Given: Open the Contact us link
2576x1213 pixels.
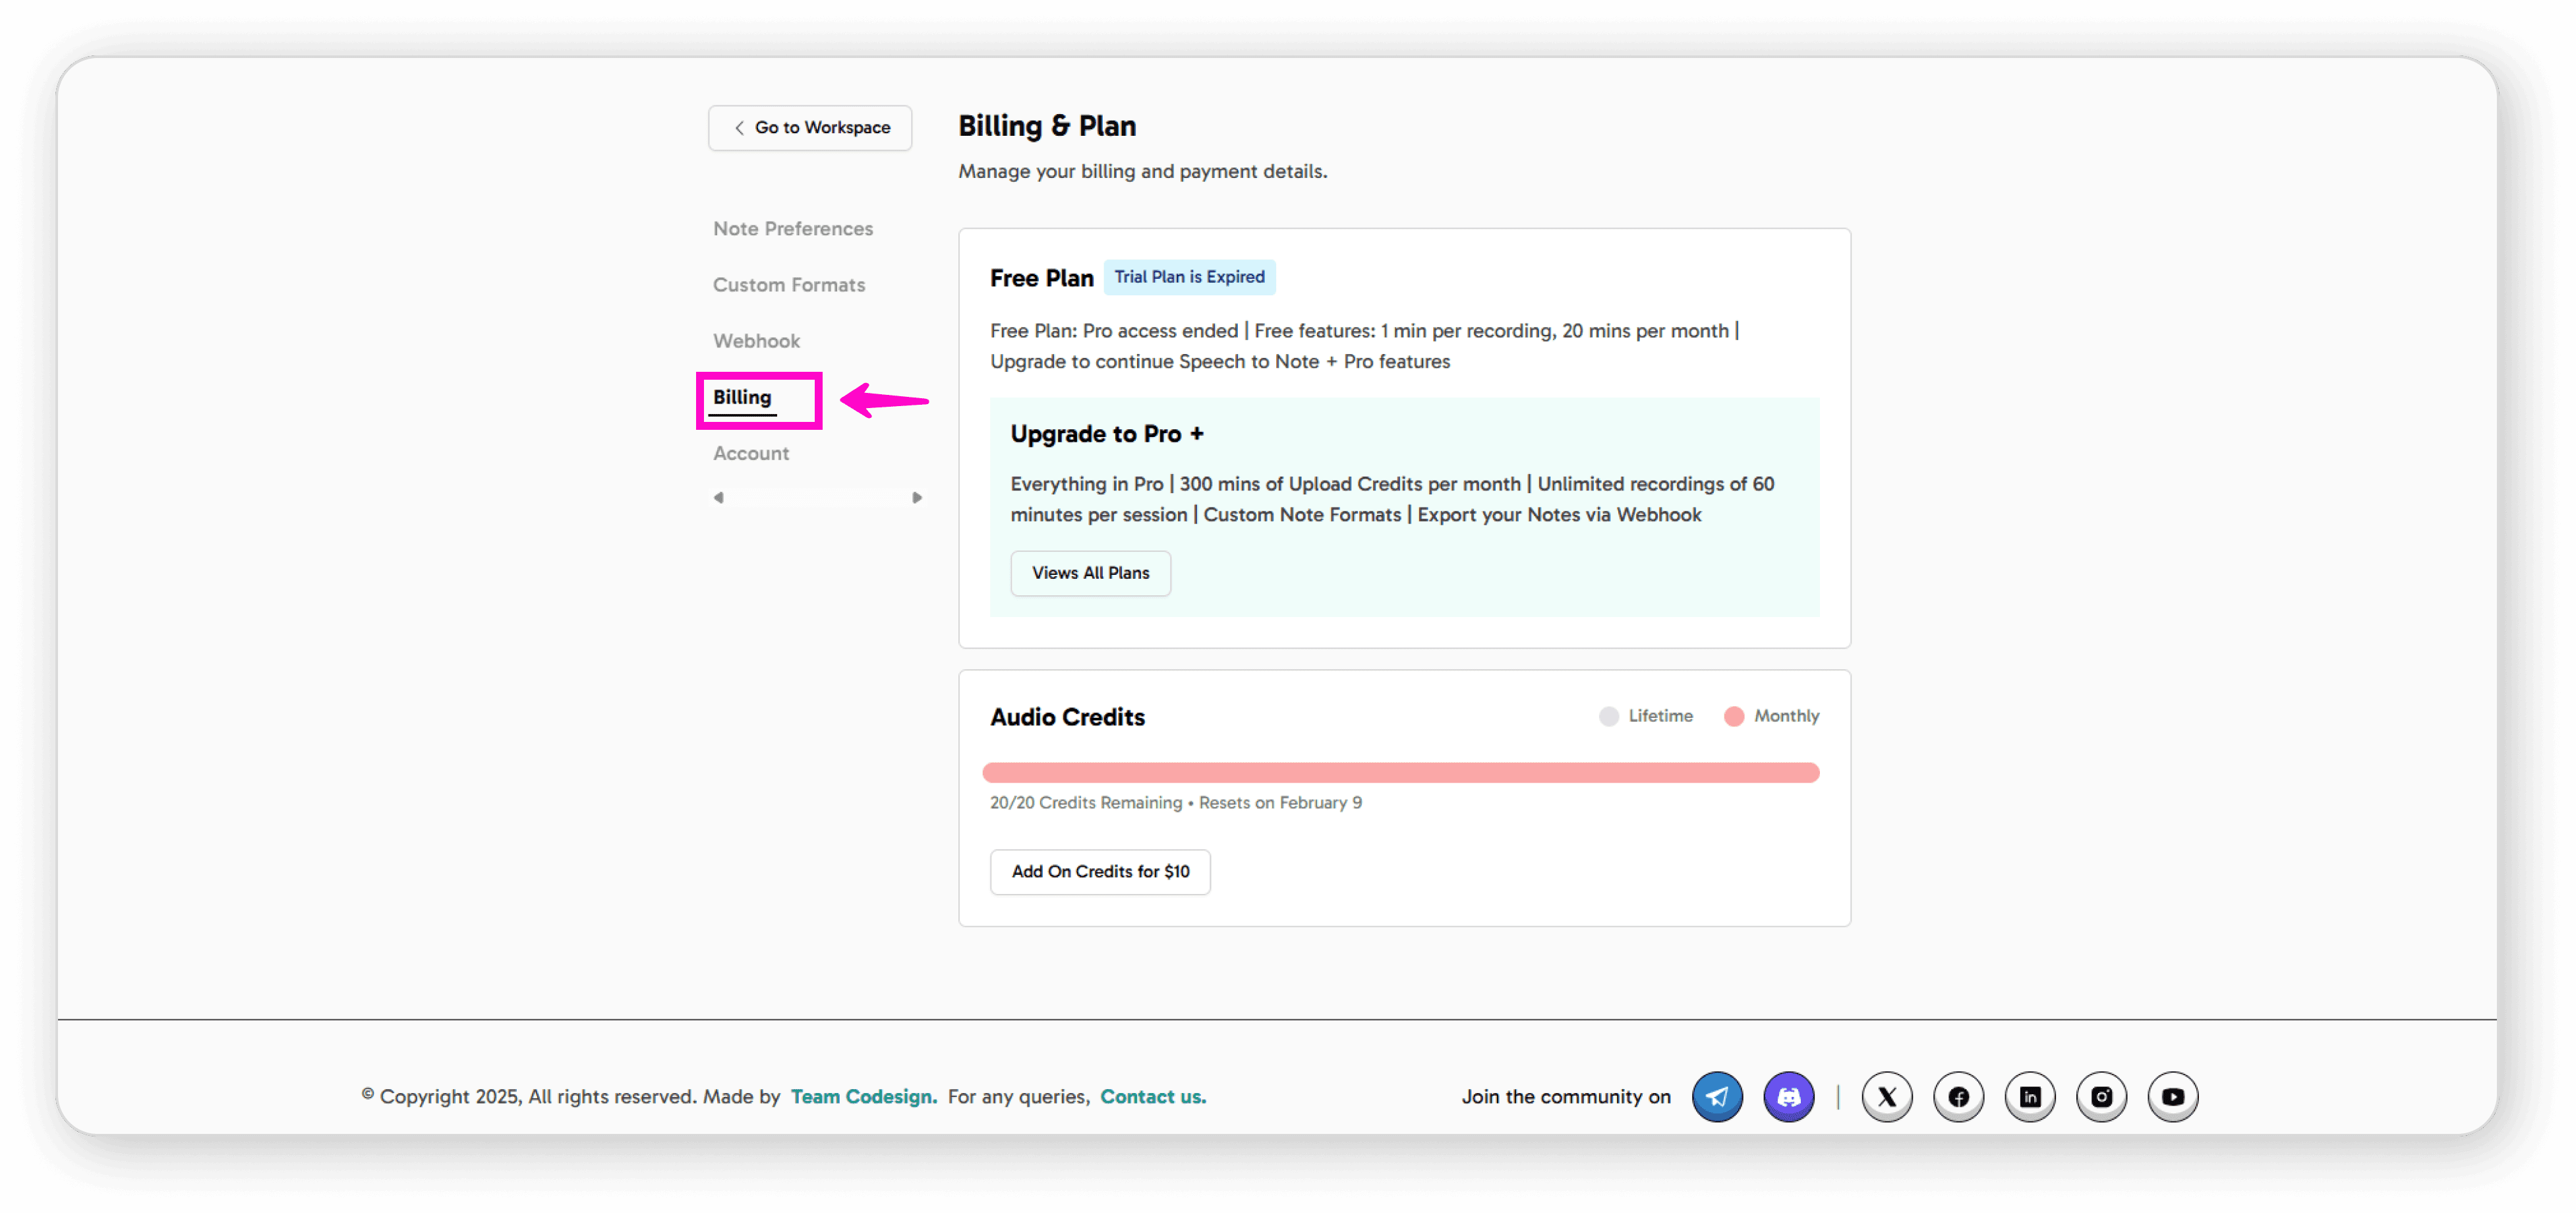Looking at the screenshot, I should pos(1152,1096).
